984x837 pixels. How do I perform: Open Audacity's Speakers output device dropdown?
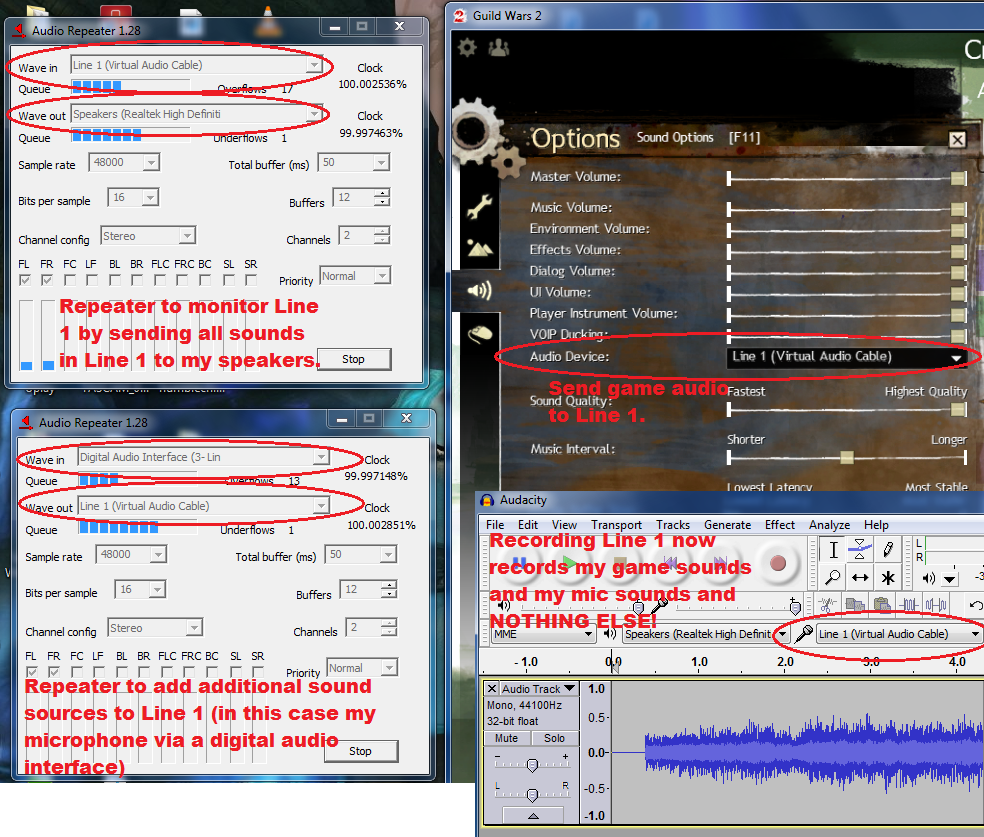[706, 634]
